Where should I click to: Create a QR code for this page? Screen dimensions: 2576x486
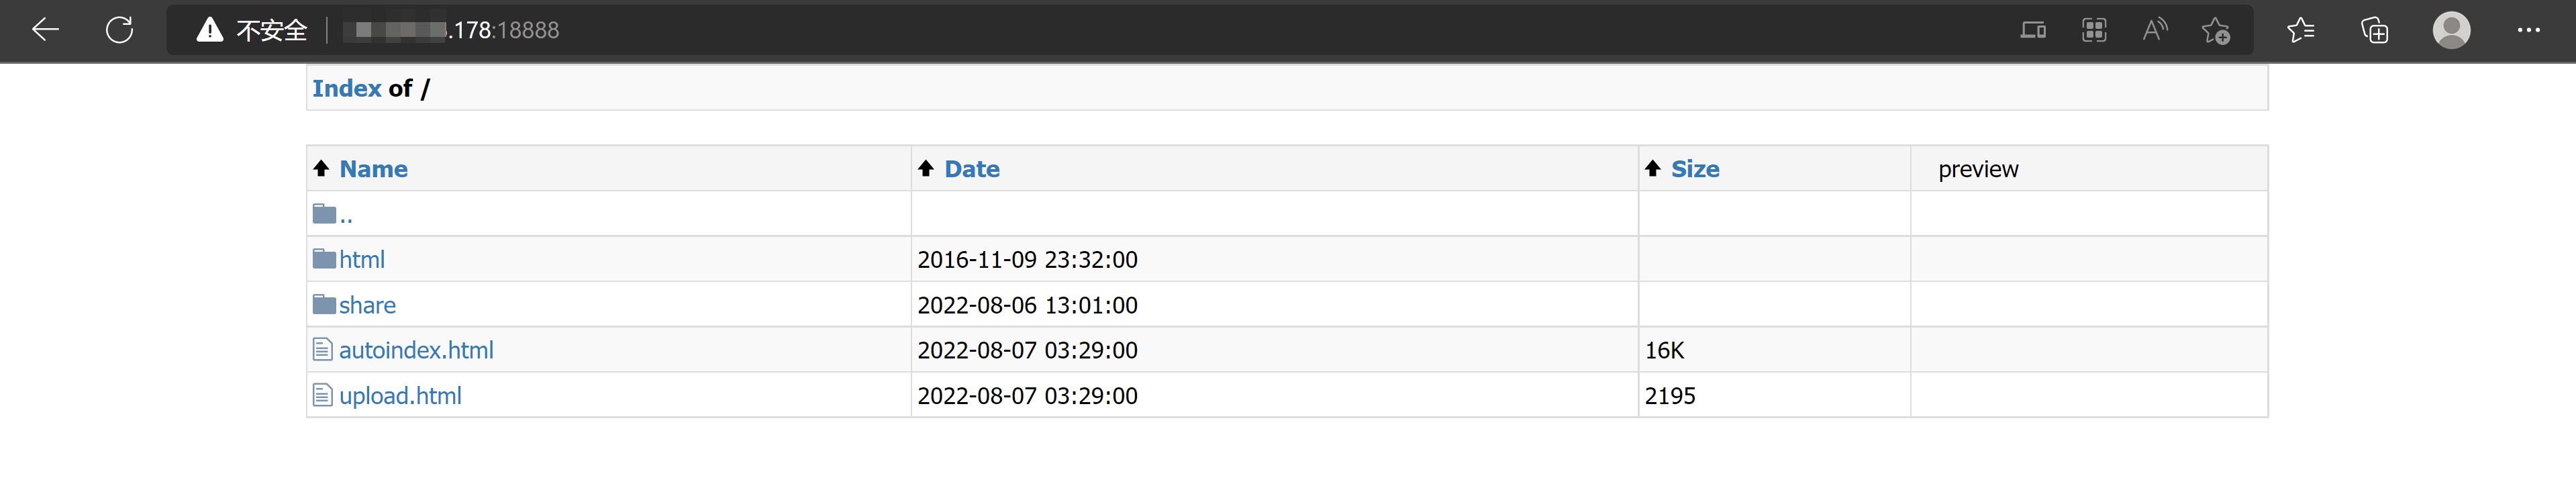(x=2094, y=30)
